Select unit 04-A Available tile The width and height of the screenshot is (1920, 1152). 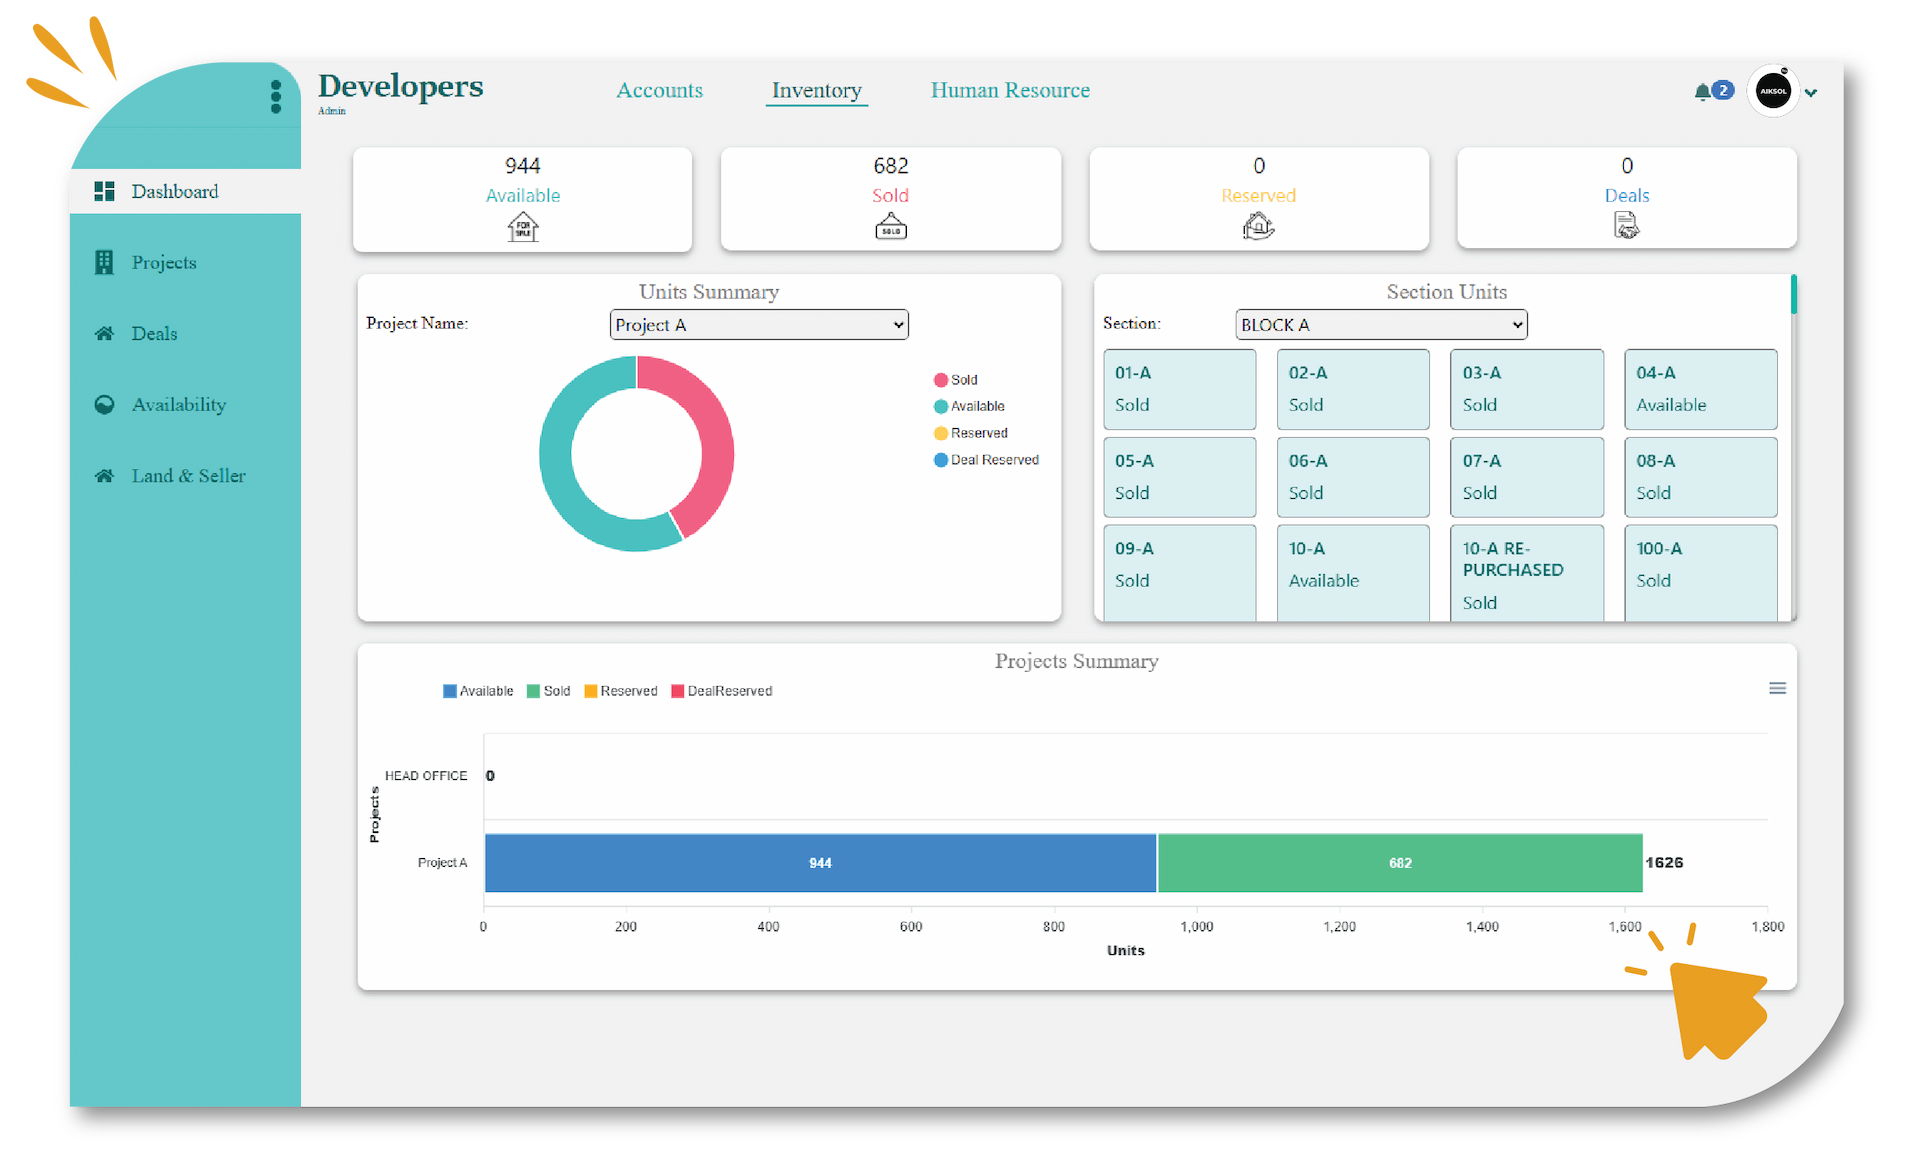pos(1700,389)
